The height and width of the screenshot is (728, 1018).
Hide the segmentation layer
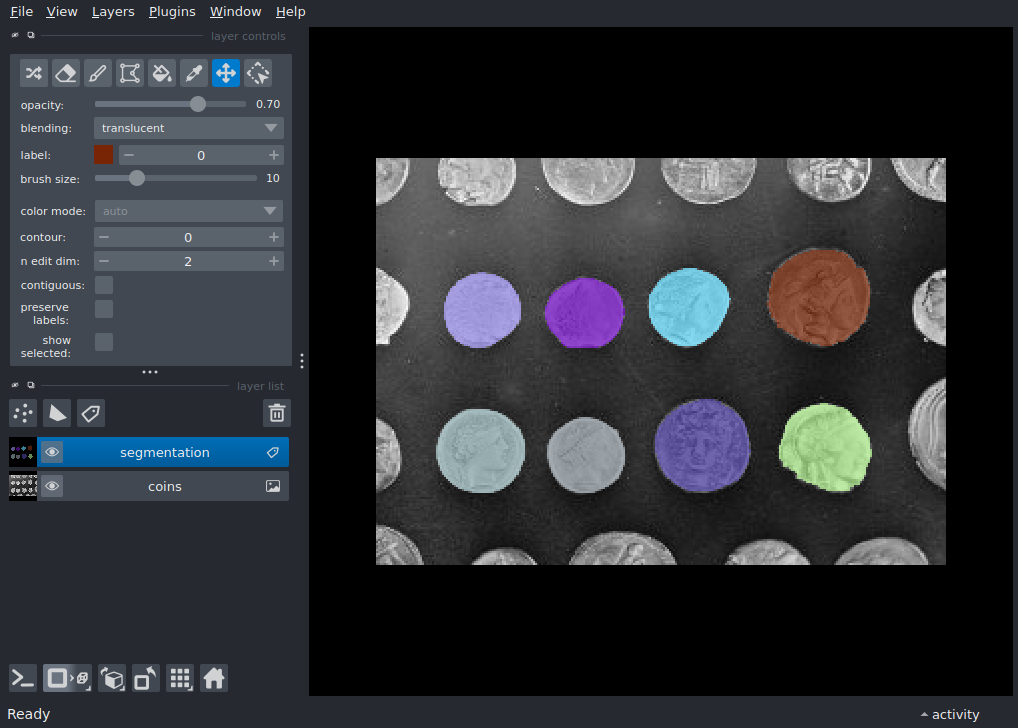pyautogui.click(x=52, y=453)
